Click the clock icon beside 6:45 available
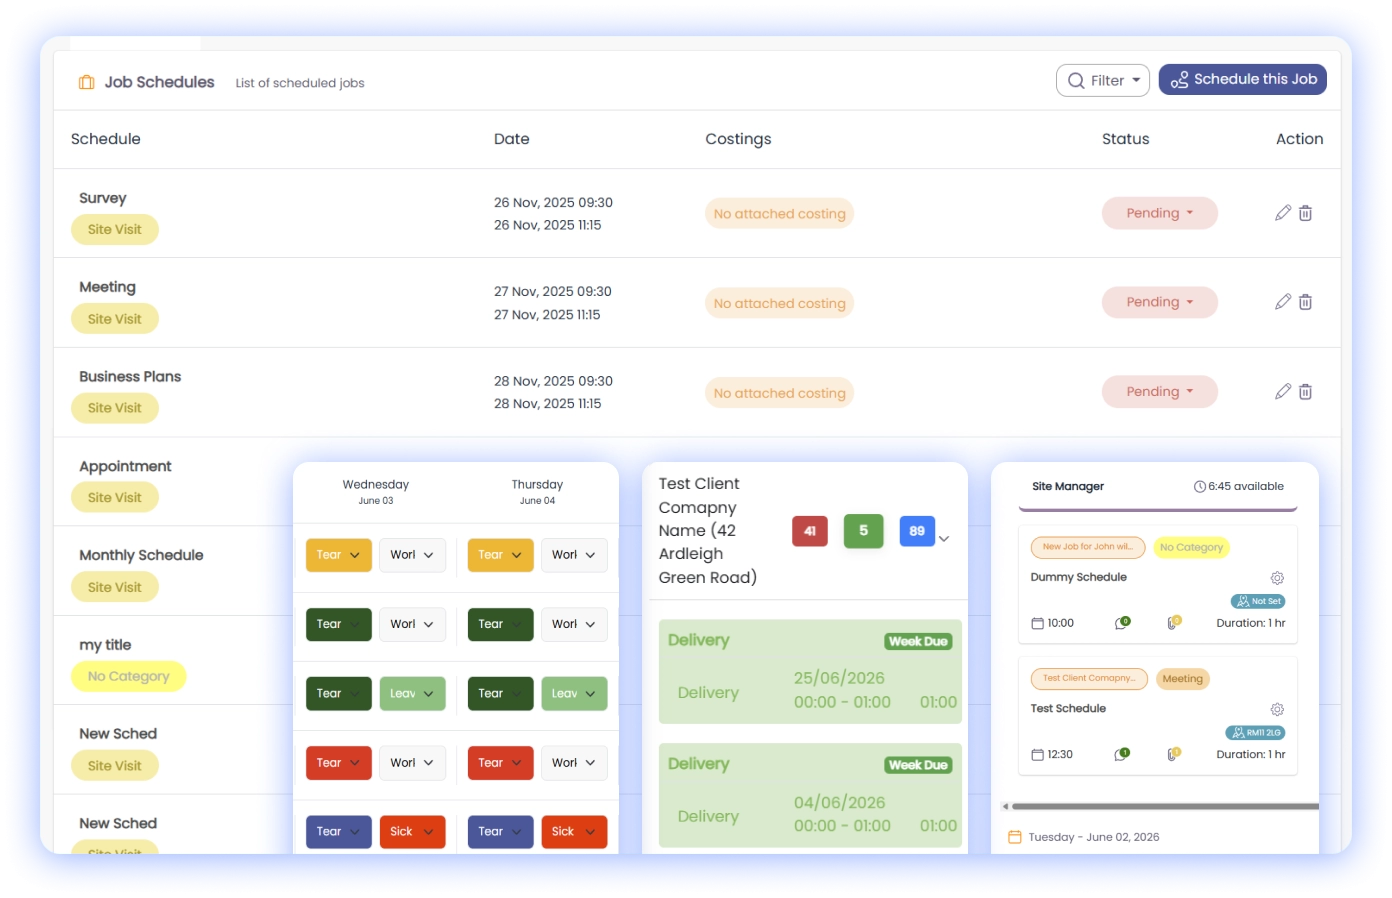 1200,487
